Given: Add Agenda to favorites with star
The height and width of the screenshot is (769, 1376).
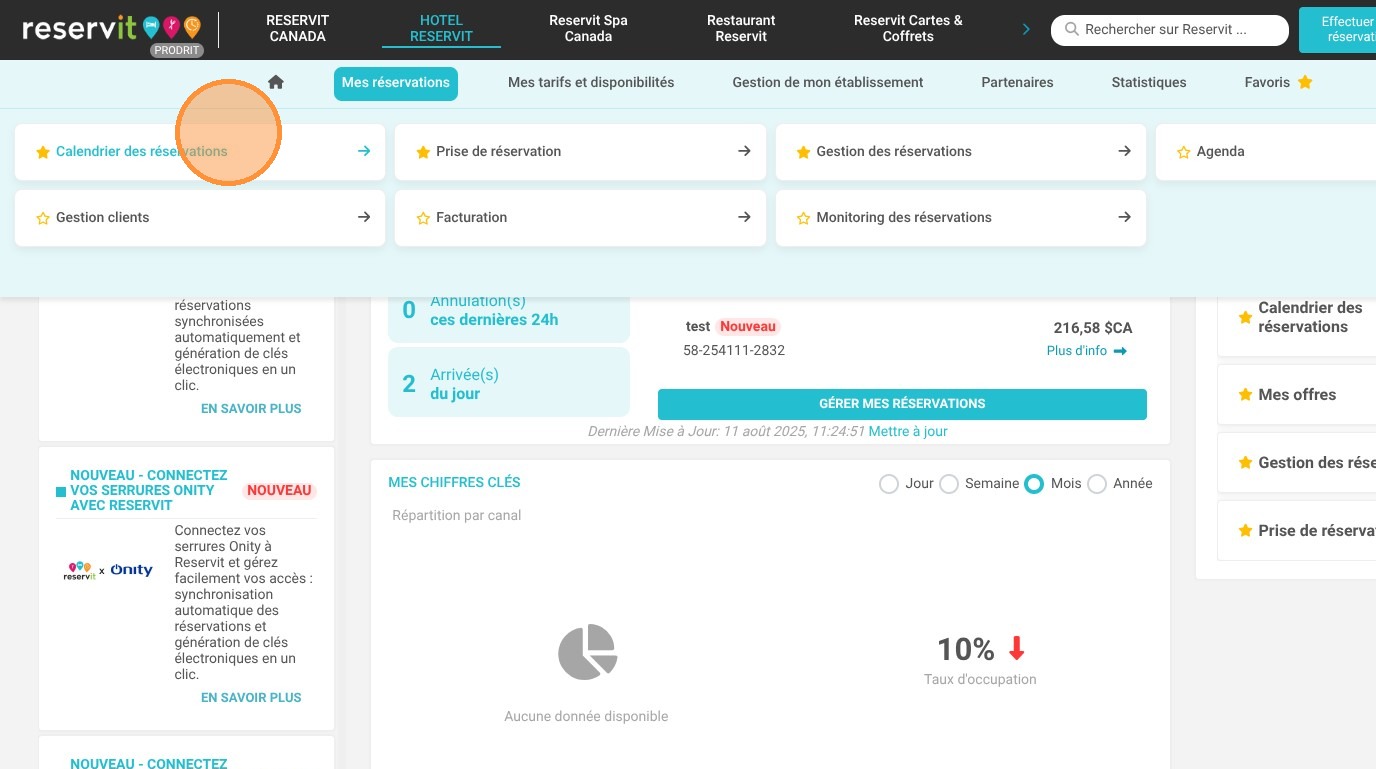Looking at the screenshot, I should click(x=1184, y=152).
